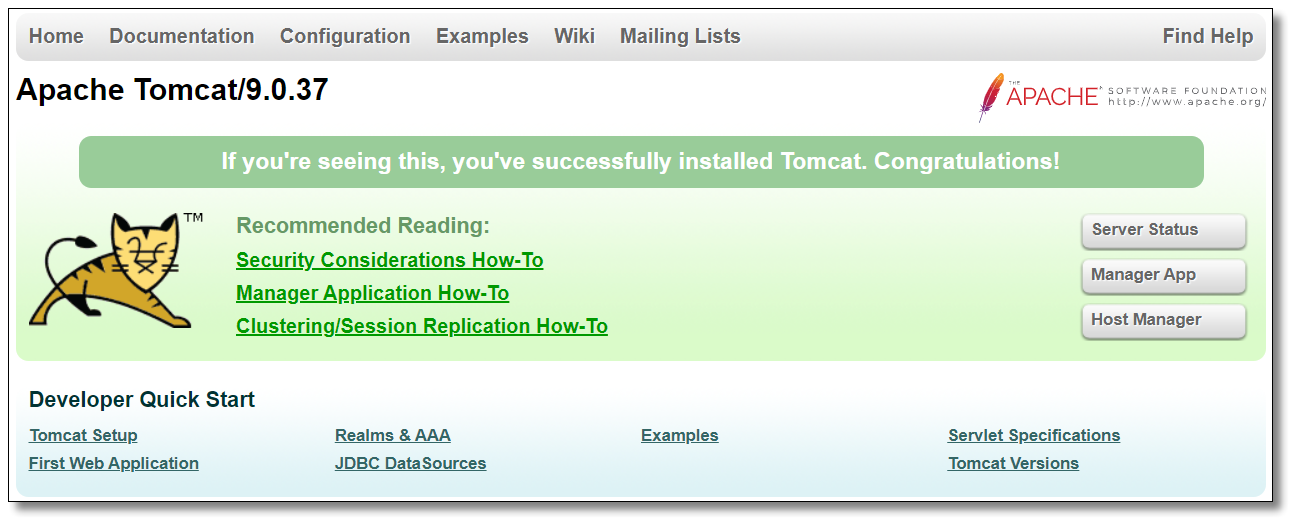
Task: Click the Tomcat cat mascot logo
Action: (x=108, y=270)
